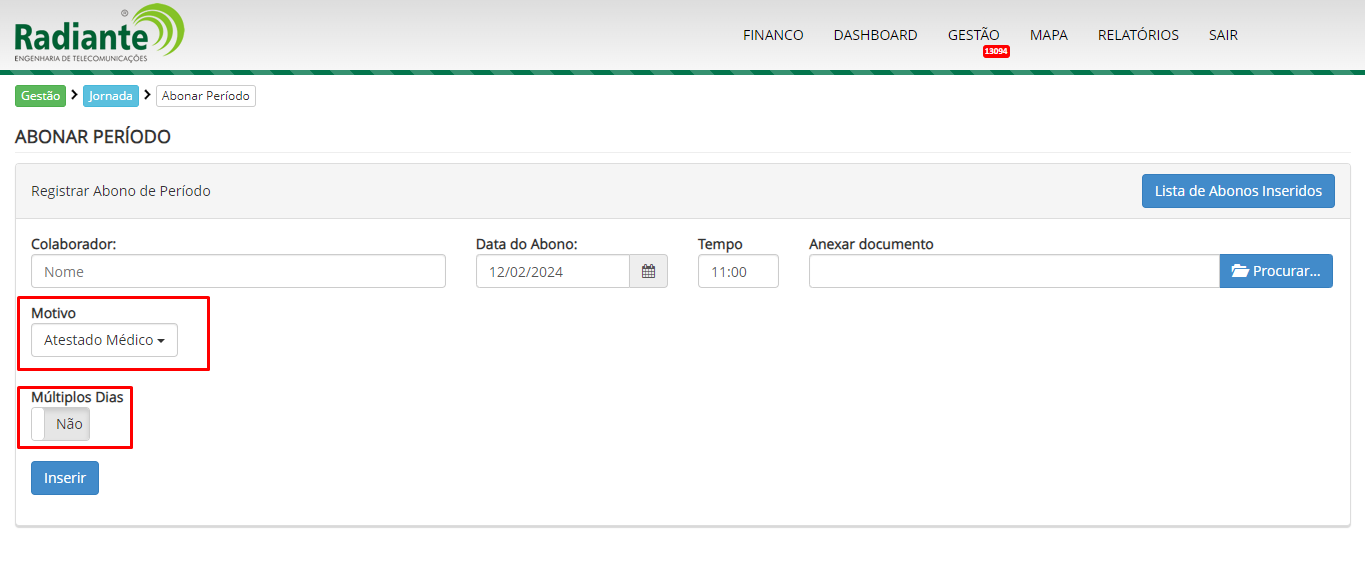This screenshot has width=1365, height=569.
Task: Click the Abonar Período breadcrumb
Action: pos(206,96)
